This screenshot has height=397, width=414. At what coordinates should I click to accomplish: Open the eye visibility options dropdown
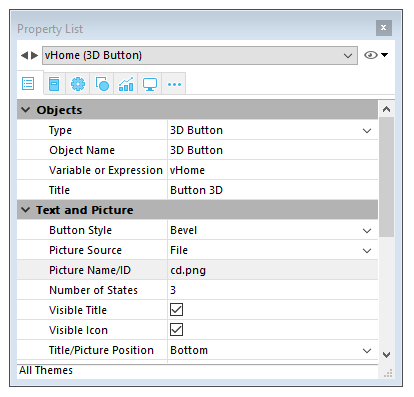[376, 55]
